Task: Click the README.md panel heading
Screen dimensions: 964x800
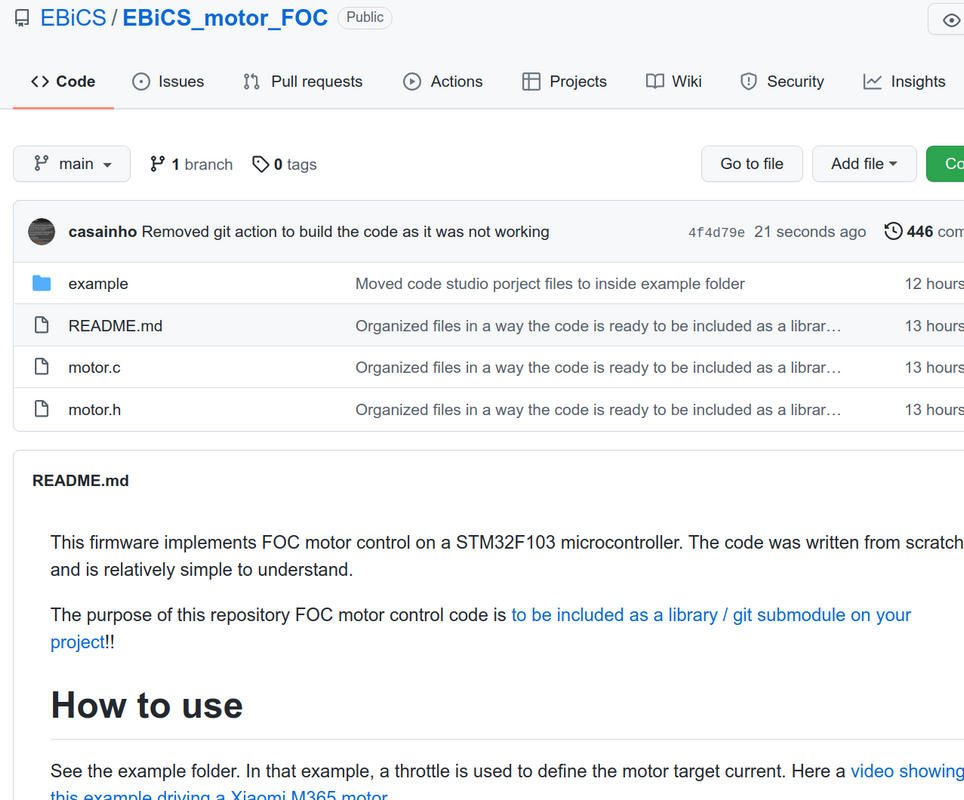Action: (81, 481)
